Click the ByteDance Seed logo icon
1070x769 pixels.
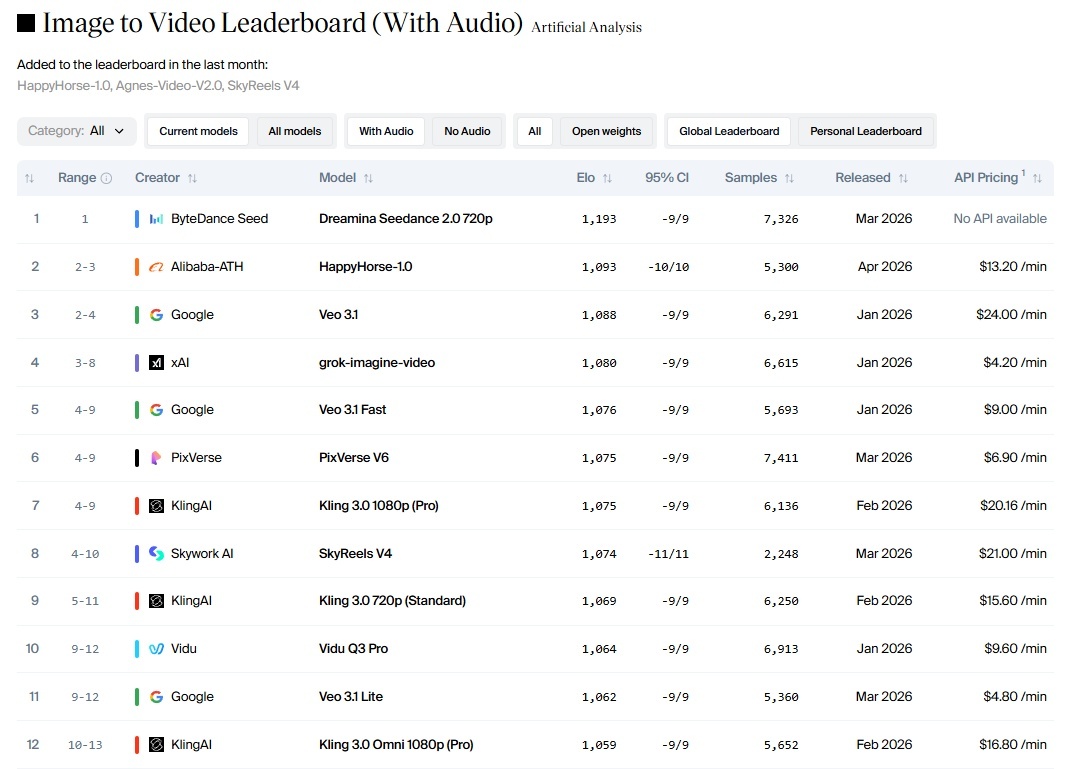(x=156, y=219)
